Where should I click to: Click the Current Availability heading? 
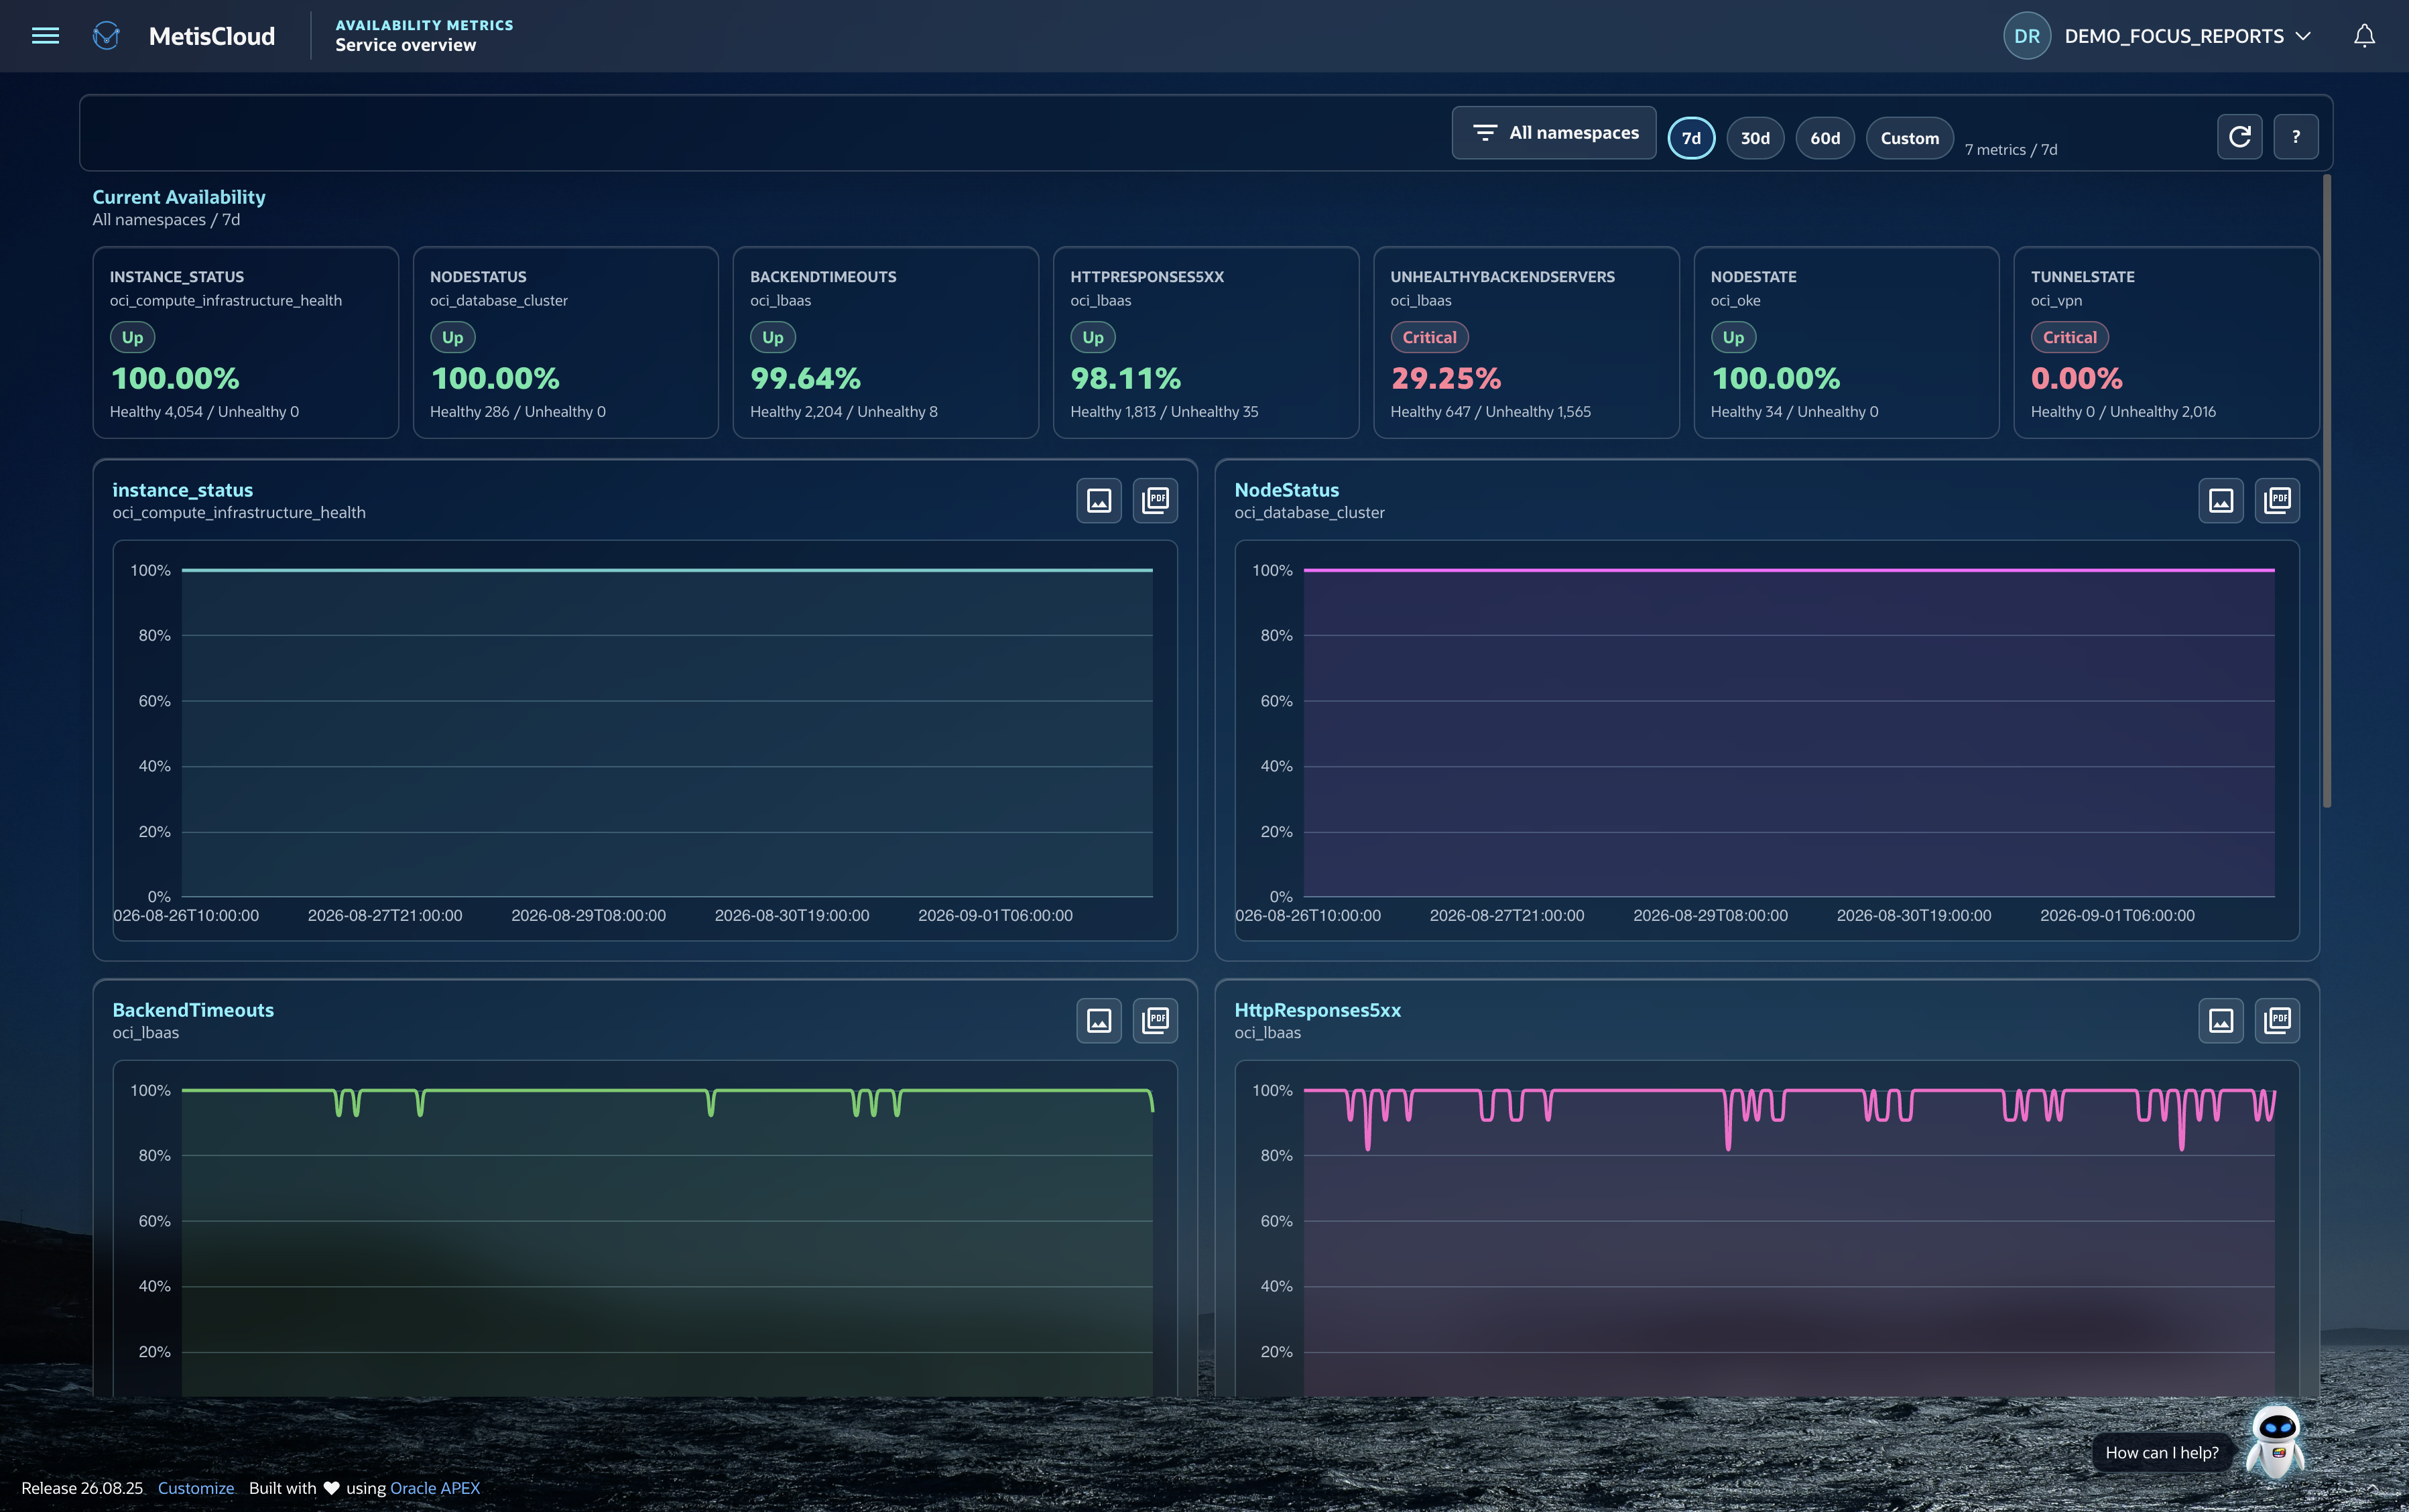179,197
